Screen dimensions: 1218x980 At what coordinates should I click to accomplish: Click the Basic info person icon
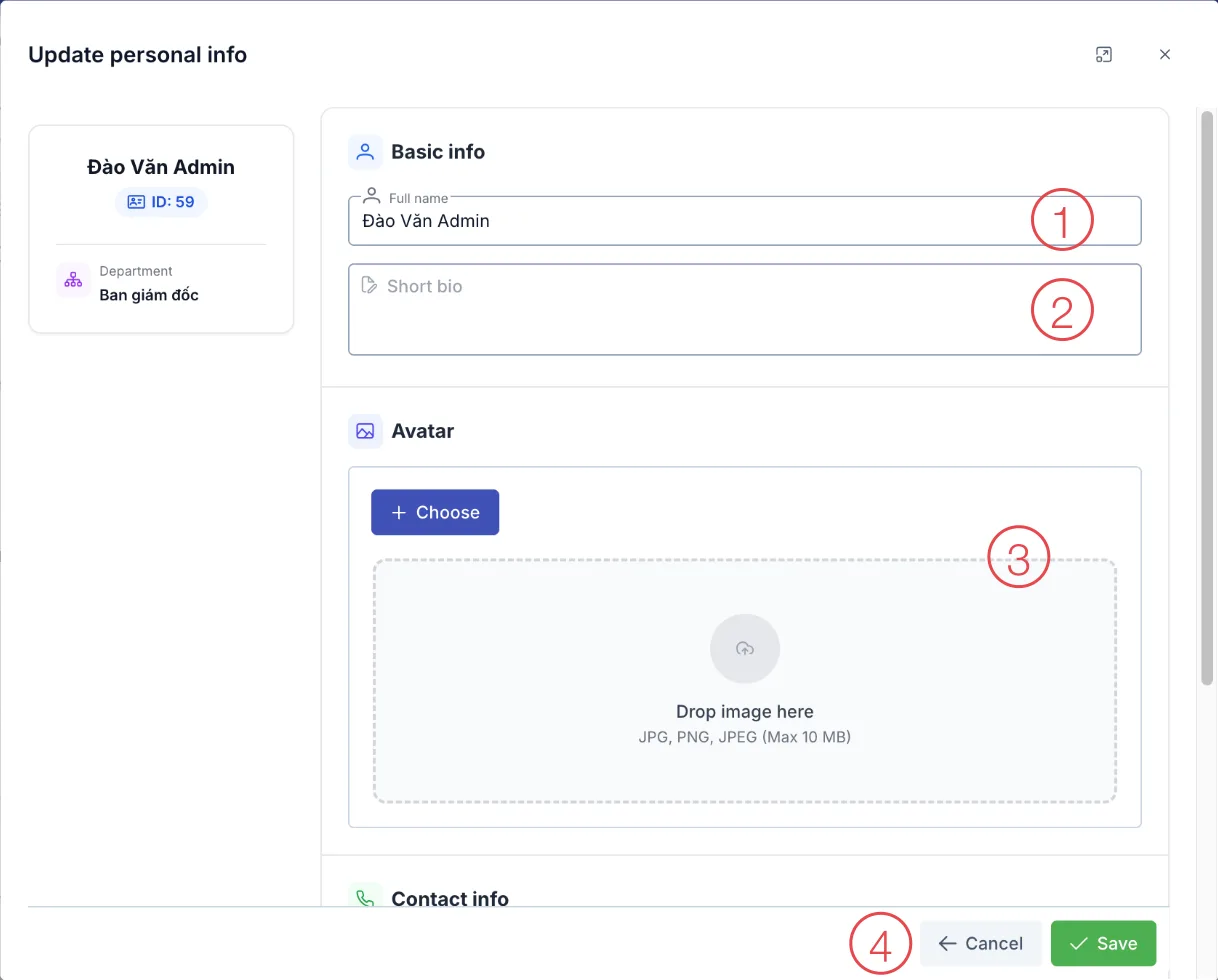[365, 152]
